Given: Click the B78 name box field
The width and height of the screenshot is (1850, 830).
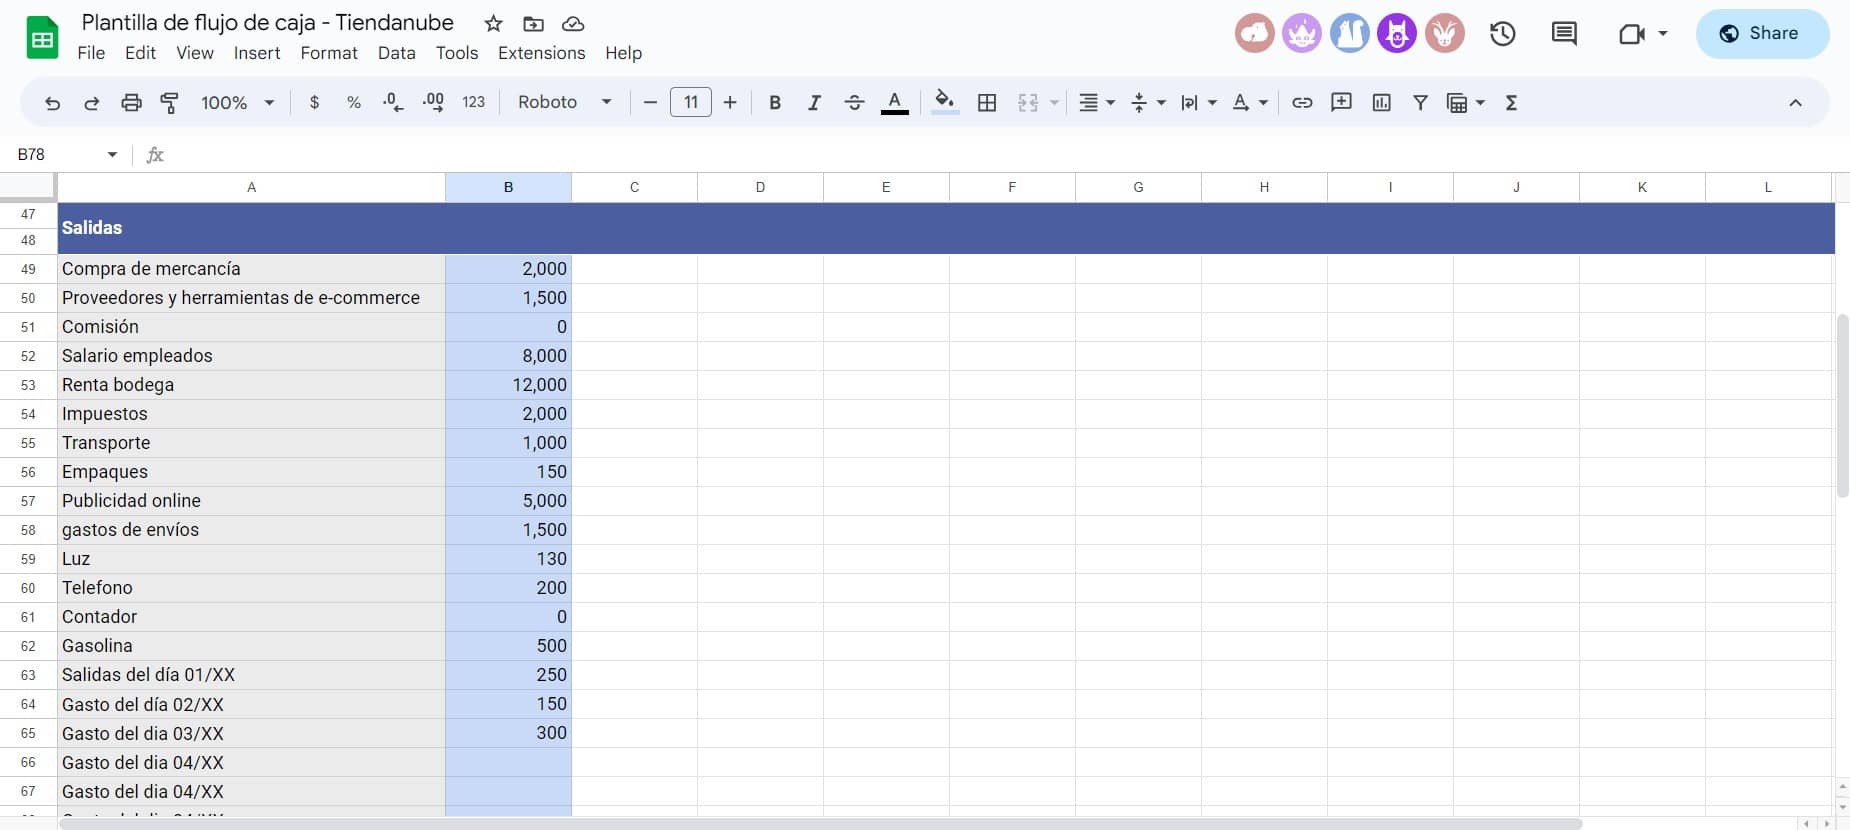Looking at the screenshot, I should pos(60,155).
